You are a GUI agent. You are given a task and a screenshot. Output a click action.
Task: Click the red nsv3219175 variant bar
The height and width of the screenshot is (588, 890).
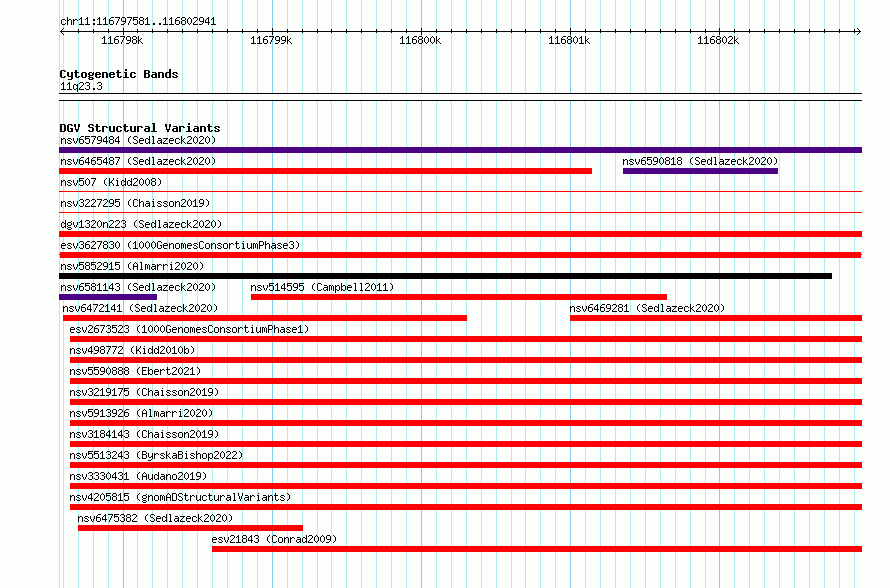465,402
